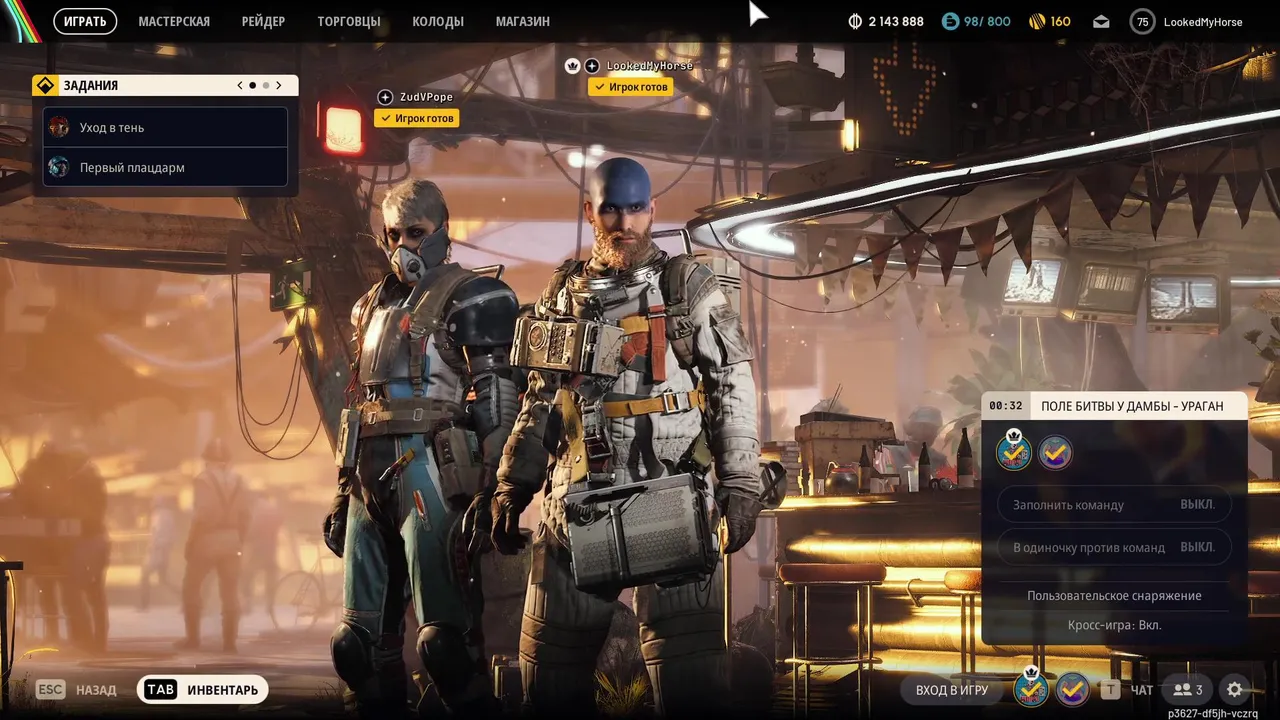Select the first quest page dot
The width and height of the screenshot is (1280, 720).
pos(253,86)
